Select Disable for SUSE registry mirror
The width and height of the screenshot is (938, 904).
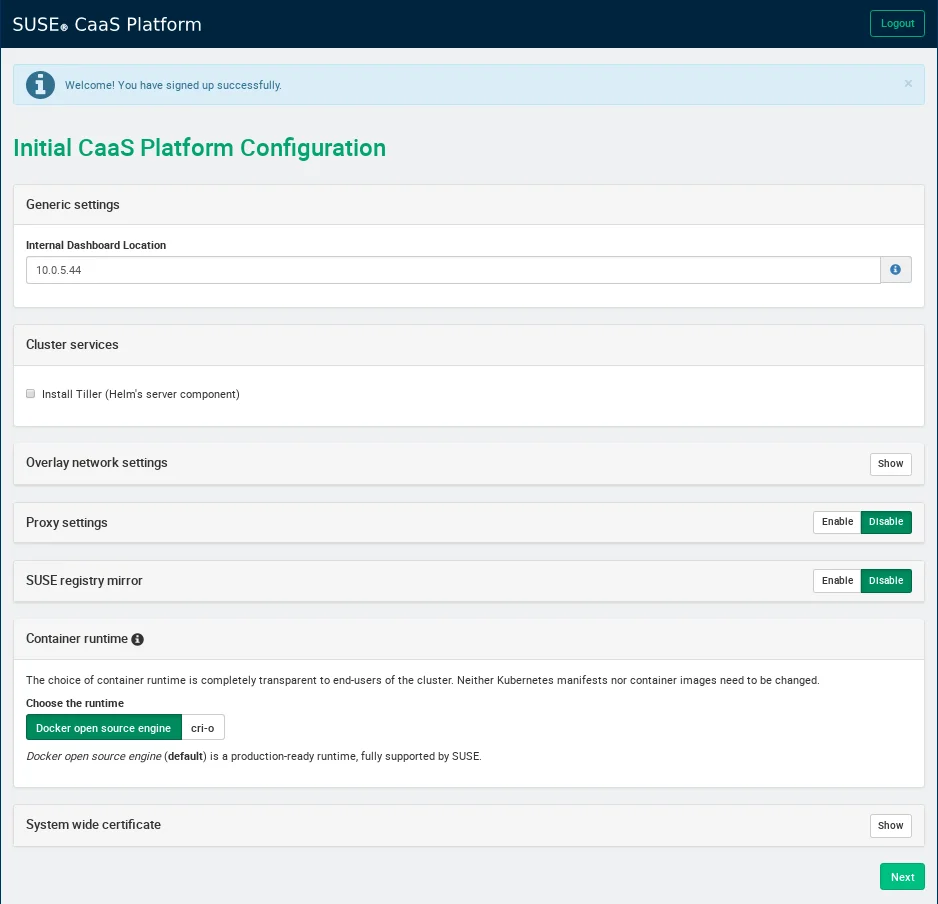[885, 581]
